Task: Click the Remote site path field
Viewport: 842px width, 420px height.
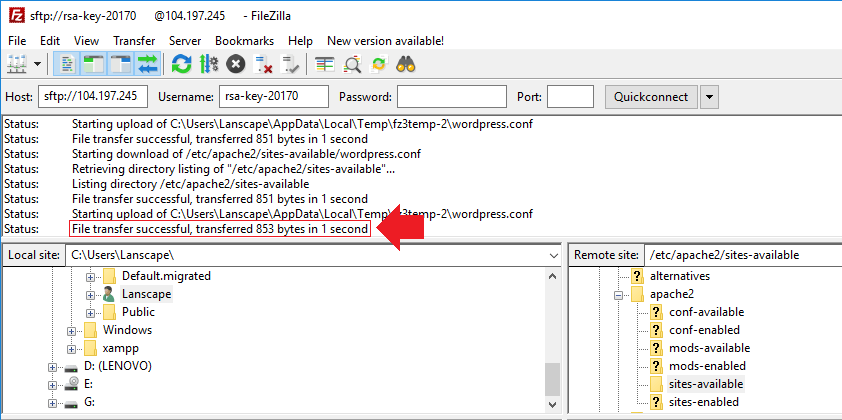Action: click(744, 255)
